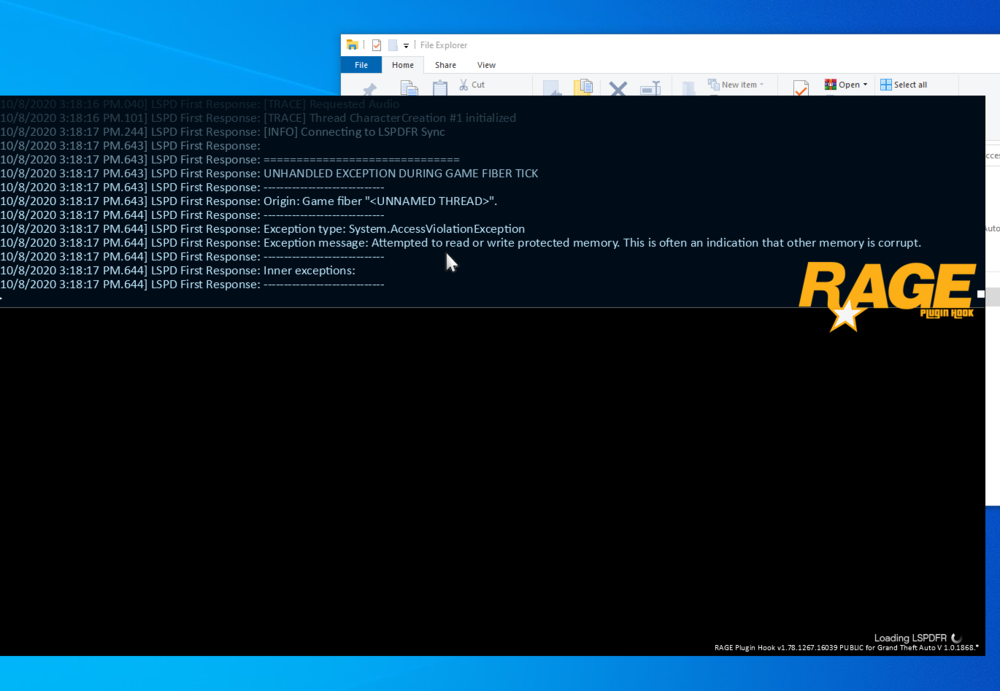Copy the selected file
The width and height of the screenshot is (1000, 691).
click(x=409, y=86)
